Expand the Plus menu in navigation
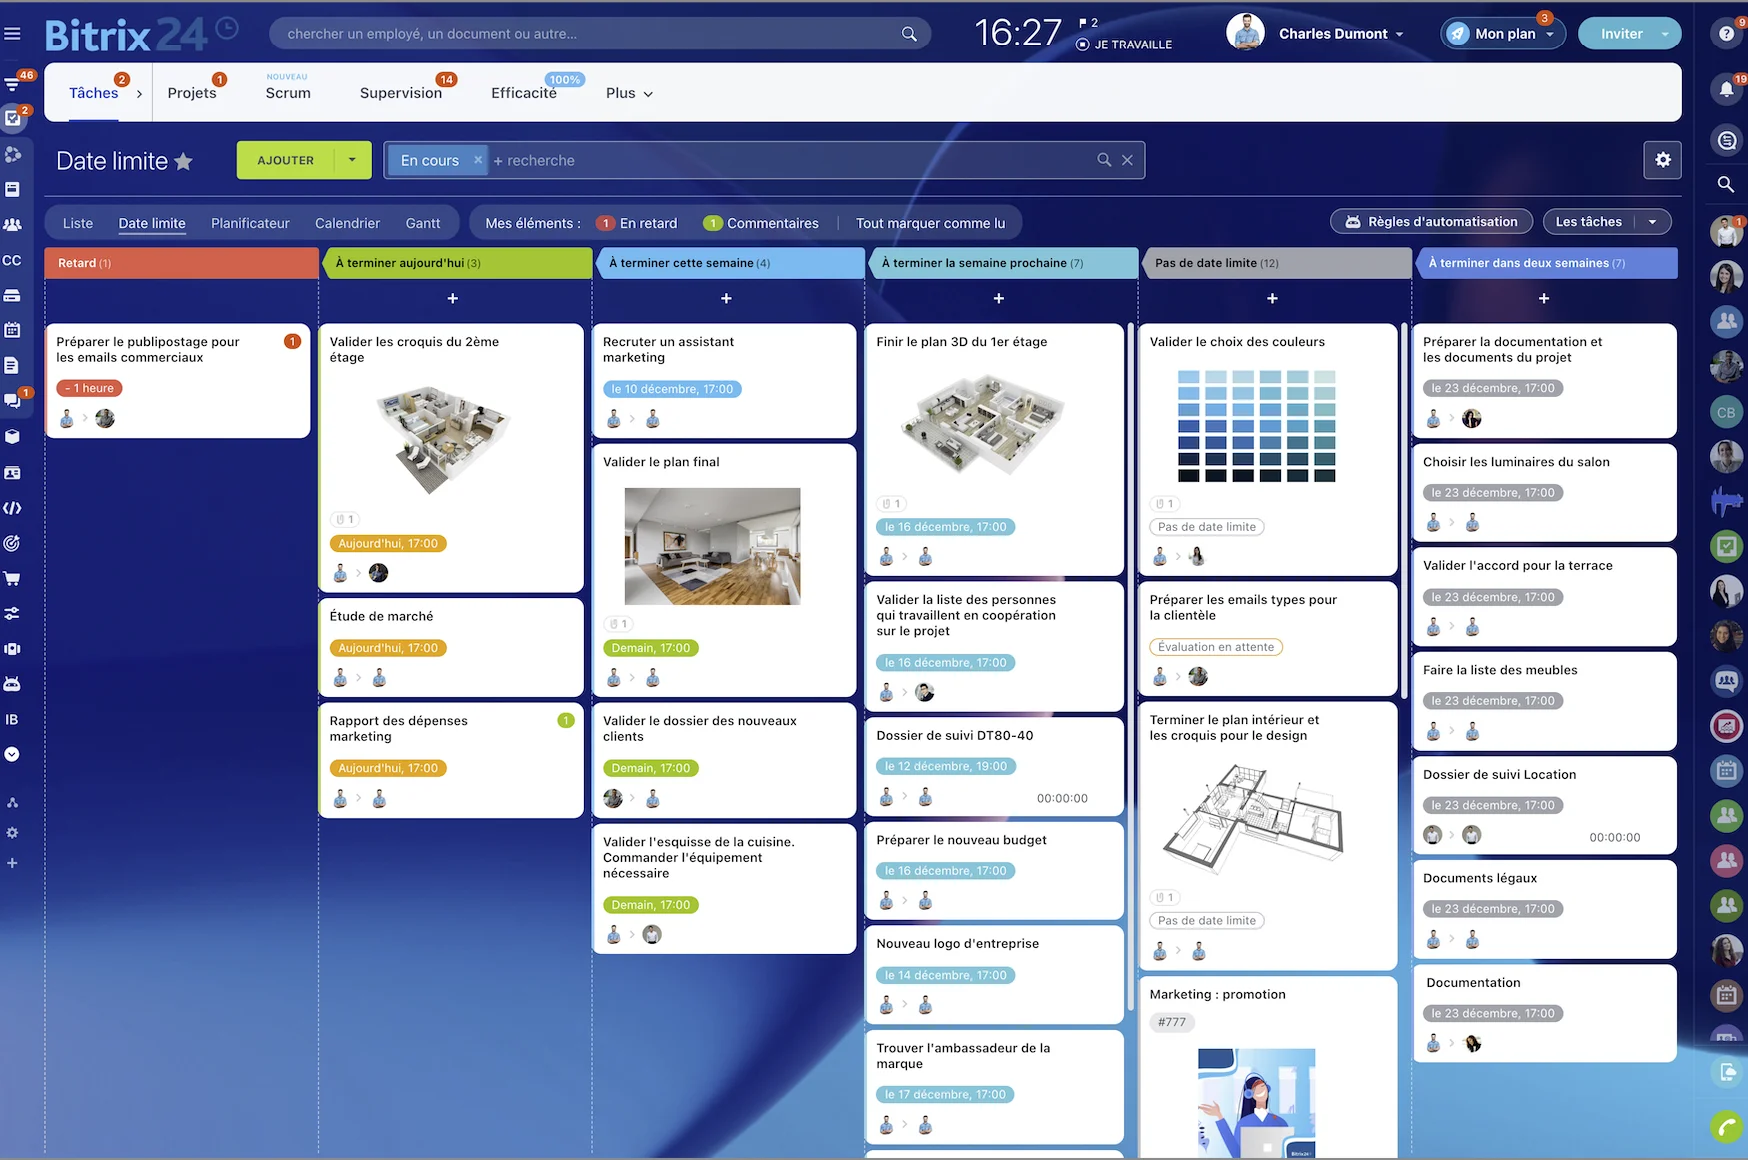Viewport: 1748px width, 1160px height. pos(629,93)
